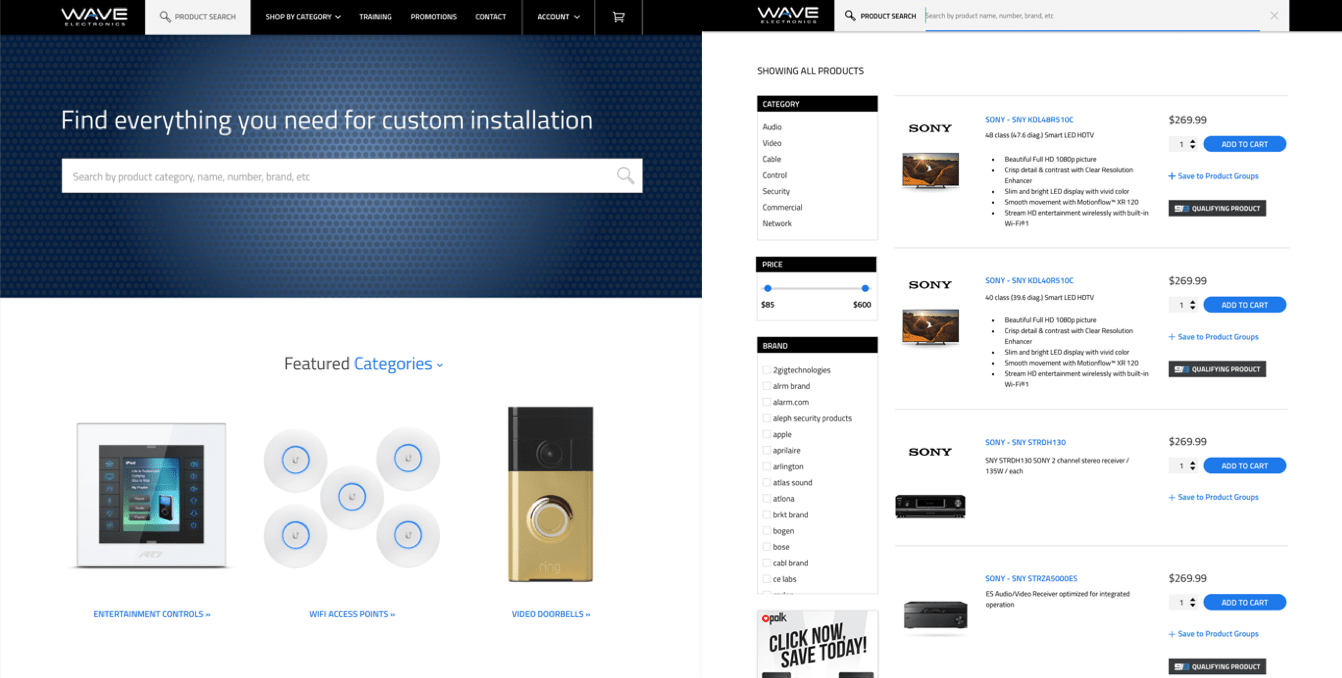Click Qualifying Product badge for SNY STRZA5000ES

click(x=1217, y=666)
